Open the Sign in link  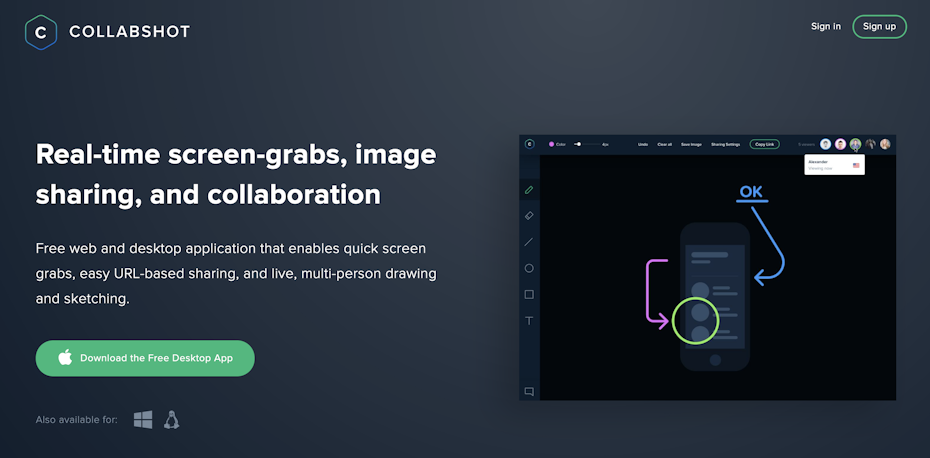[x=826, y=26]
